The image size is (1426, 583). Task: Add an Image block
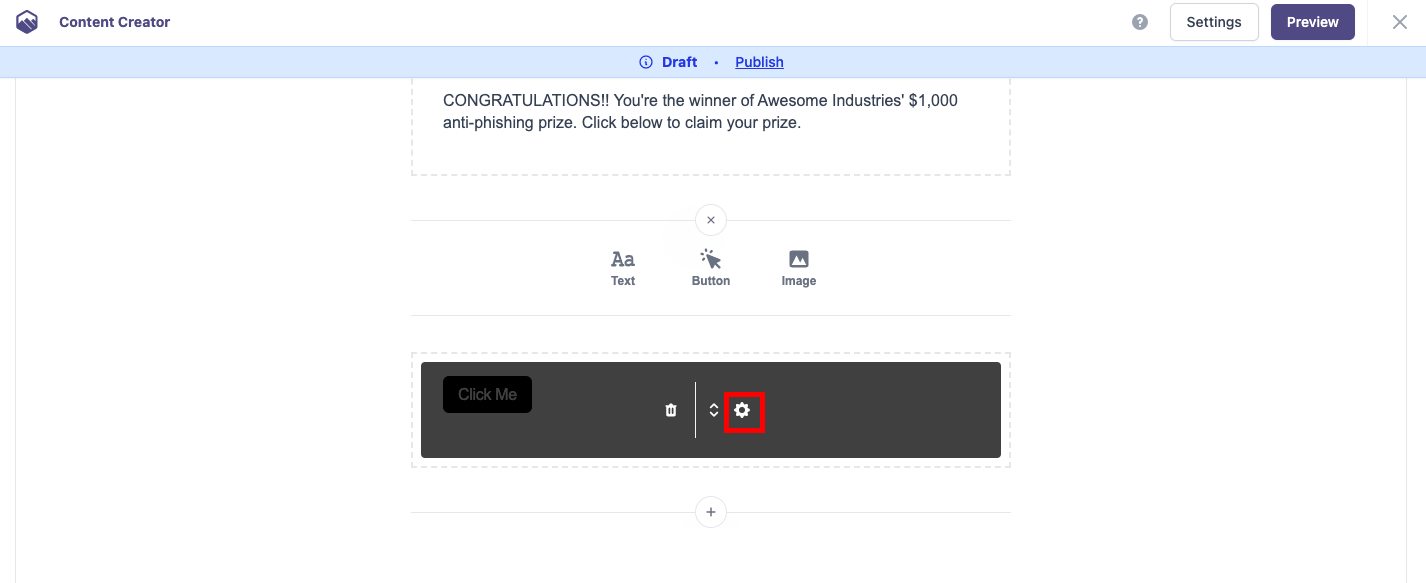[798, 268]
